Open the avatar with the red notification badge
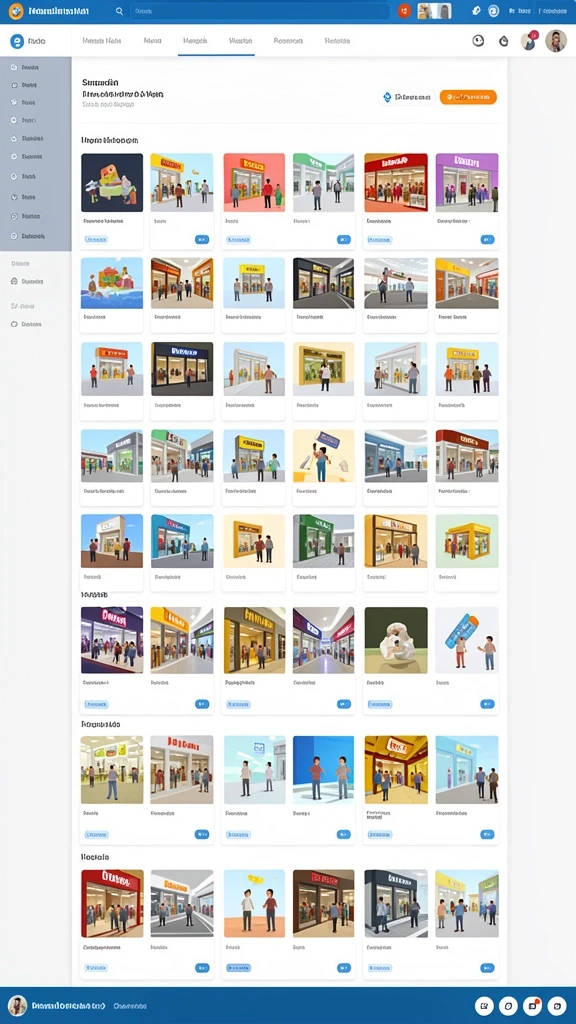The image size is (576, 1024). [529, 40]
